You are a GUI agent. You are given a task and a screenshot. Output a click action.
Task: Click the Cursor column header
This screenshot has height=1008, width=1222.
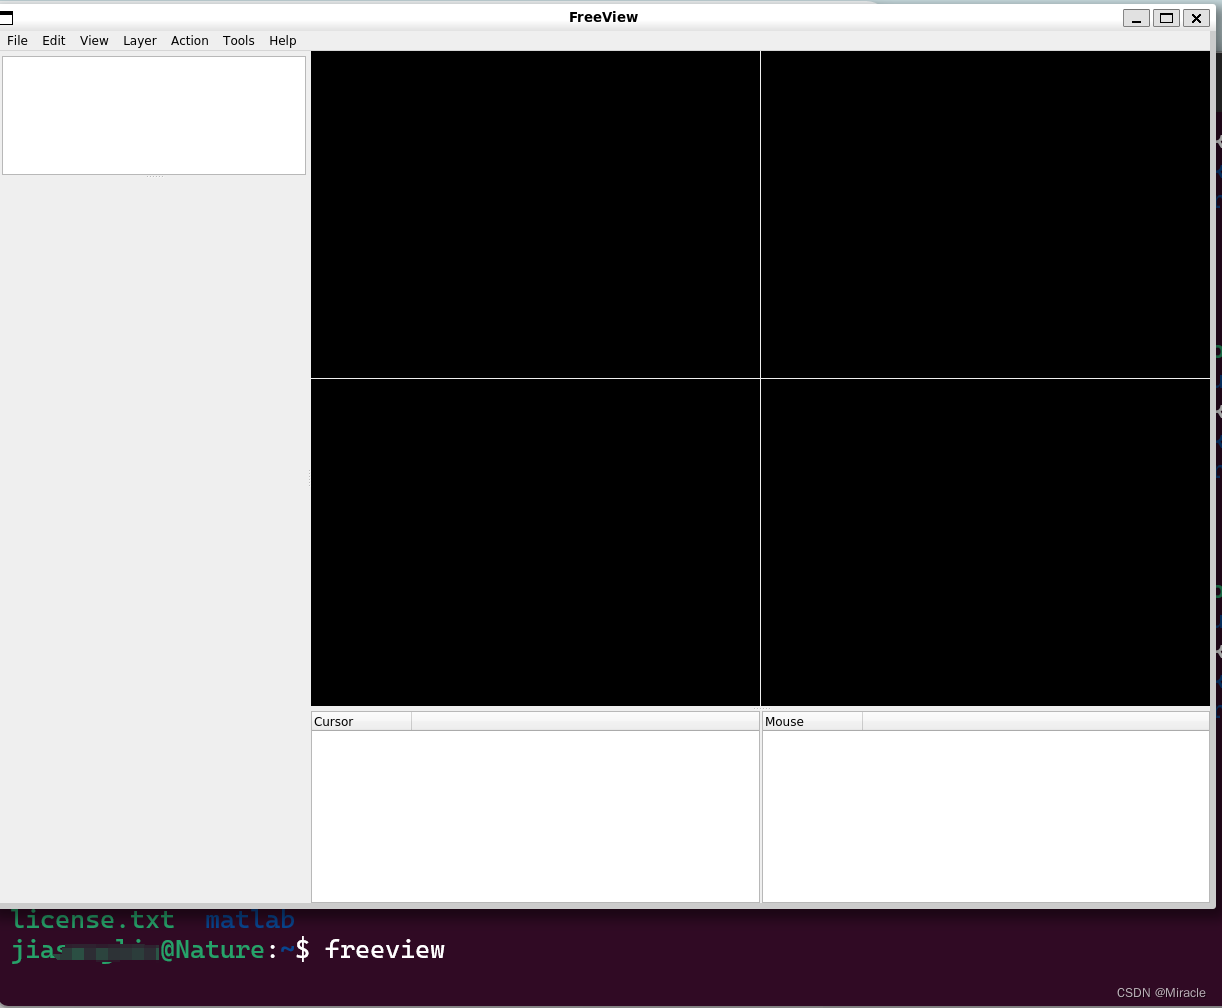[x=333, y=721]
